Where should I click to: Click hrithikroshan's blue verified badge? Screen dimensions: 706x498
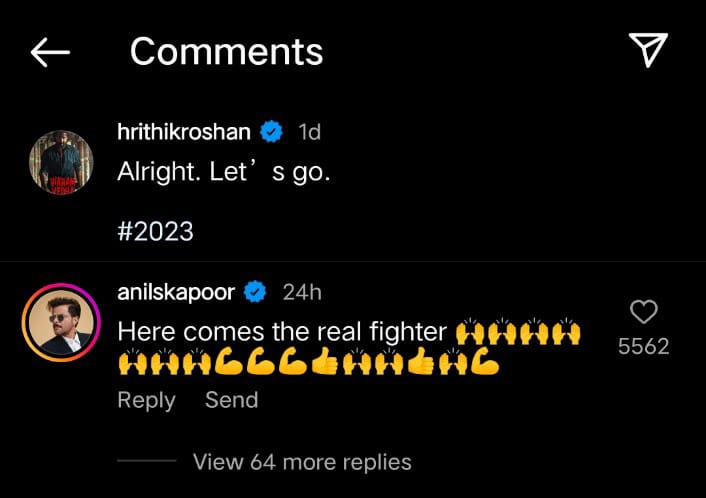[x=272, y=132]
